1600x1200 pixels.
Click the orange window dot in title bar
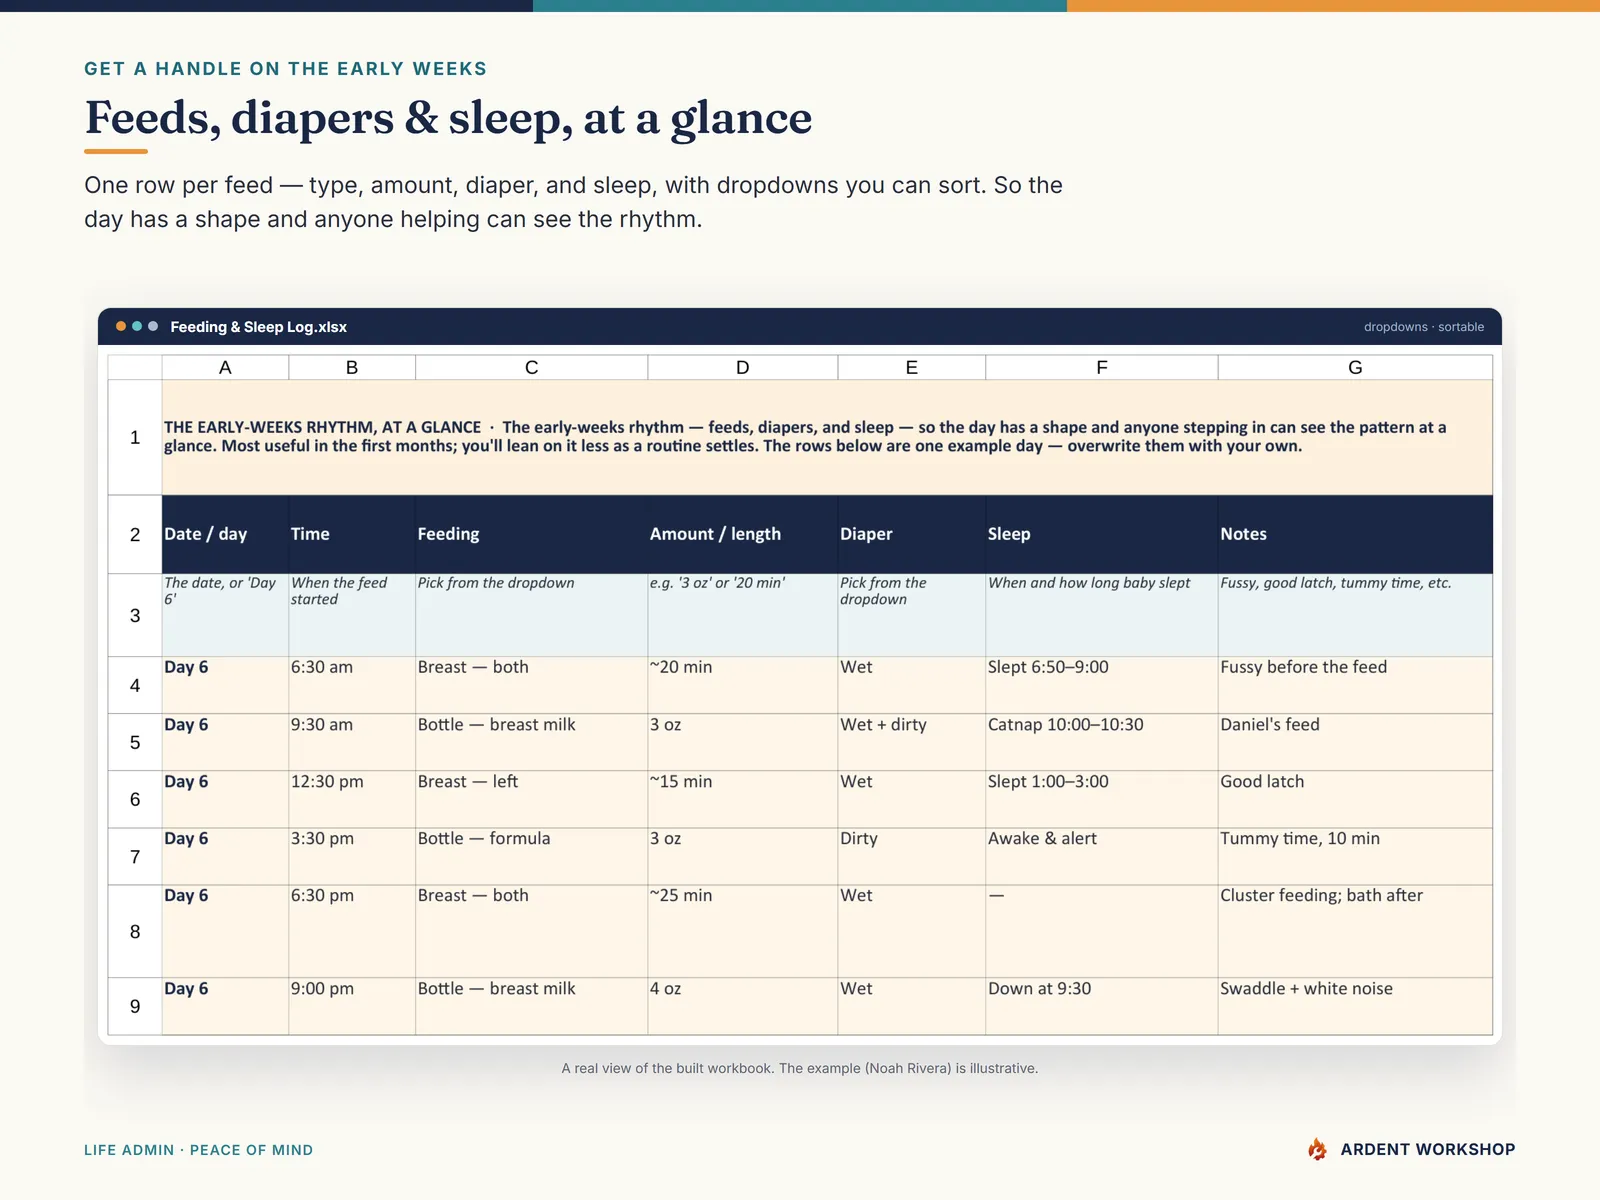(x=121, y=326)
